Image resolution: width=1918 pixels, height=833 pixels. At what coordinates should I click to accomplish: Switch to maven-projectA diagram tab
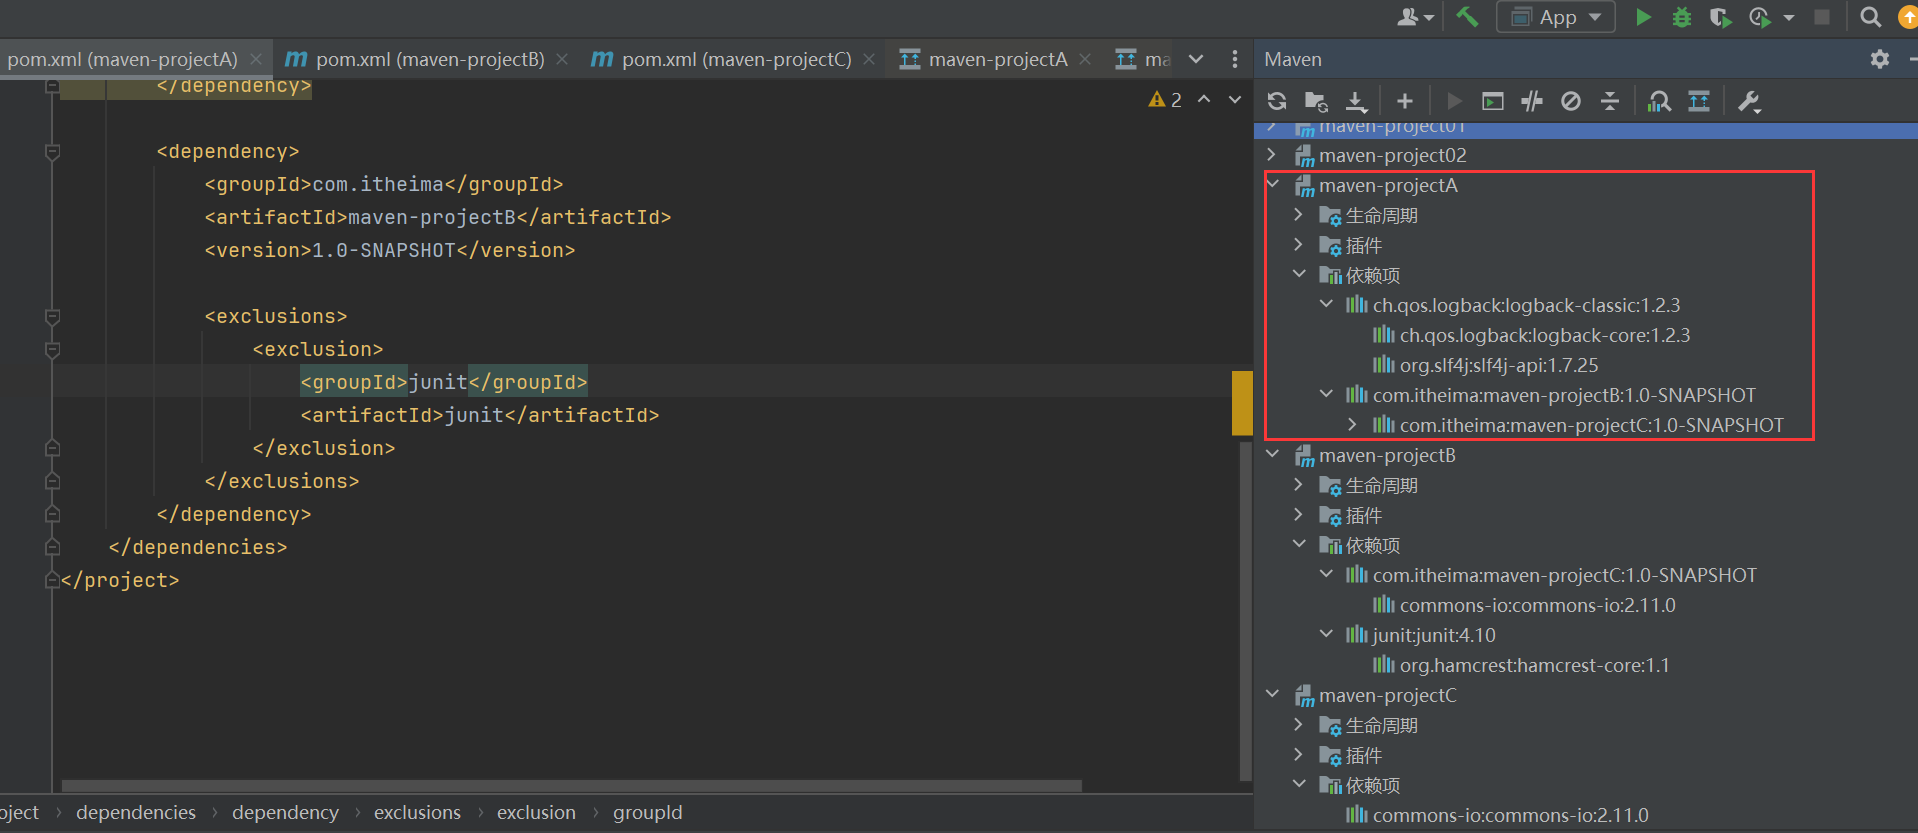(997, 59)
